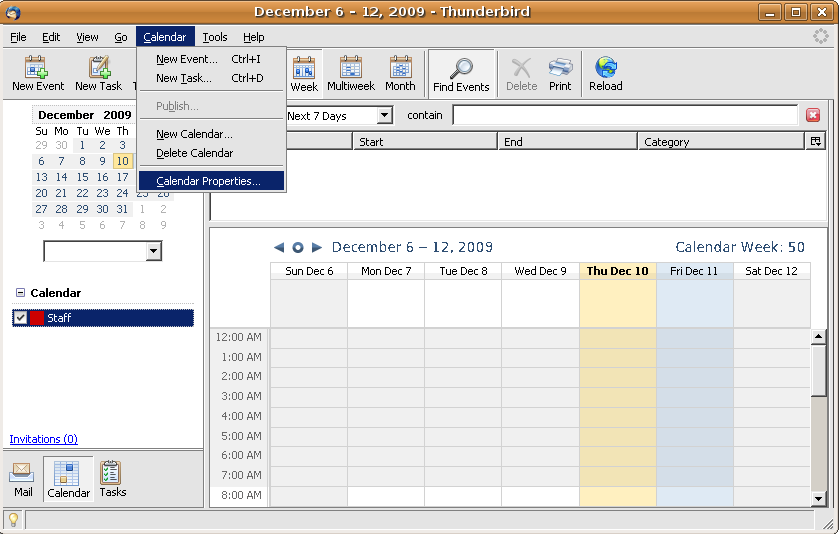Open the View menu

pos(87,37)
